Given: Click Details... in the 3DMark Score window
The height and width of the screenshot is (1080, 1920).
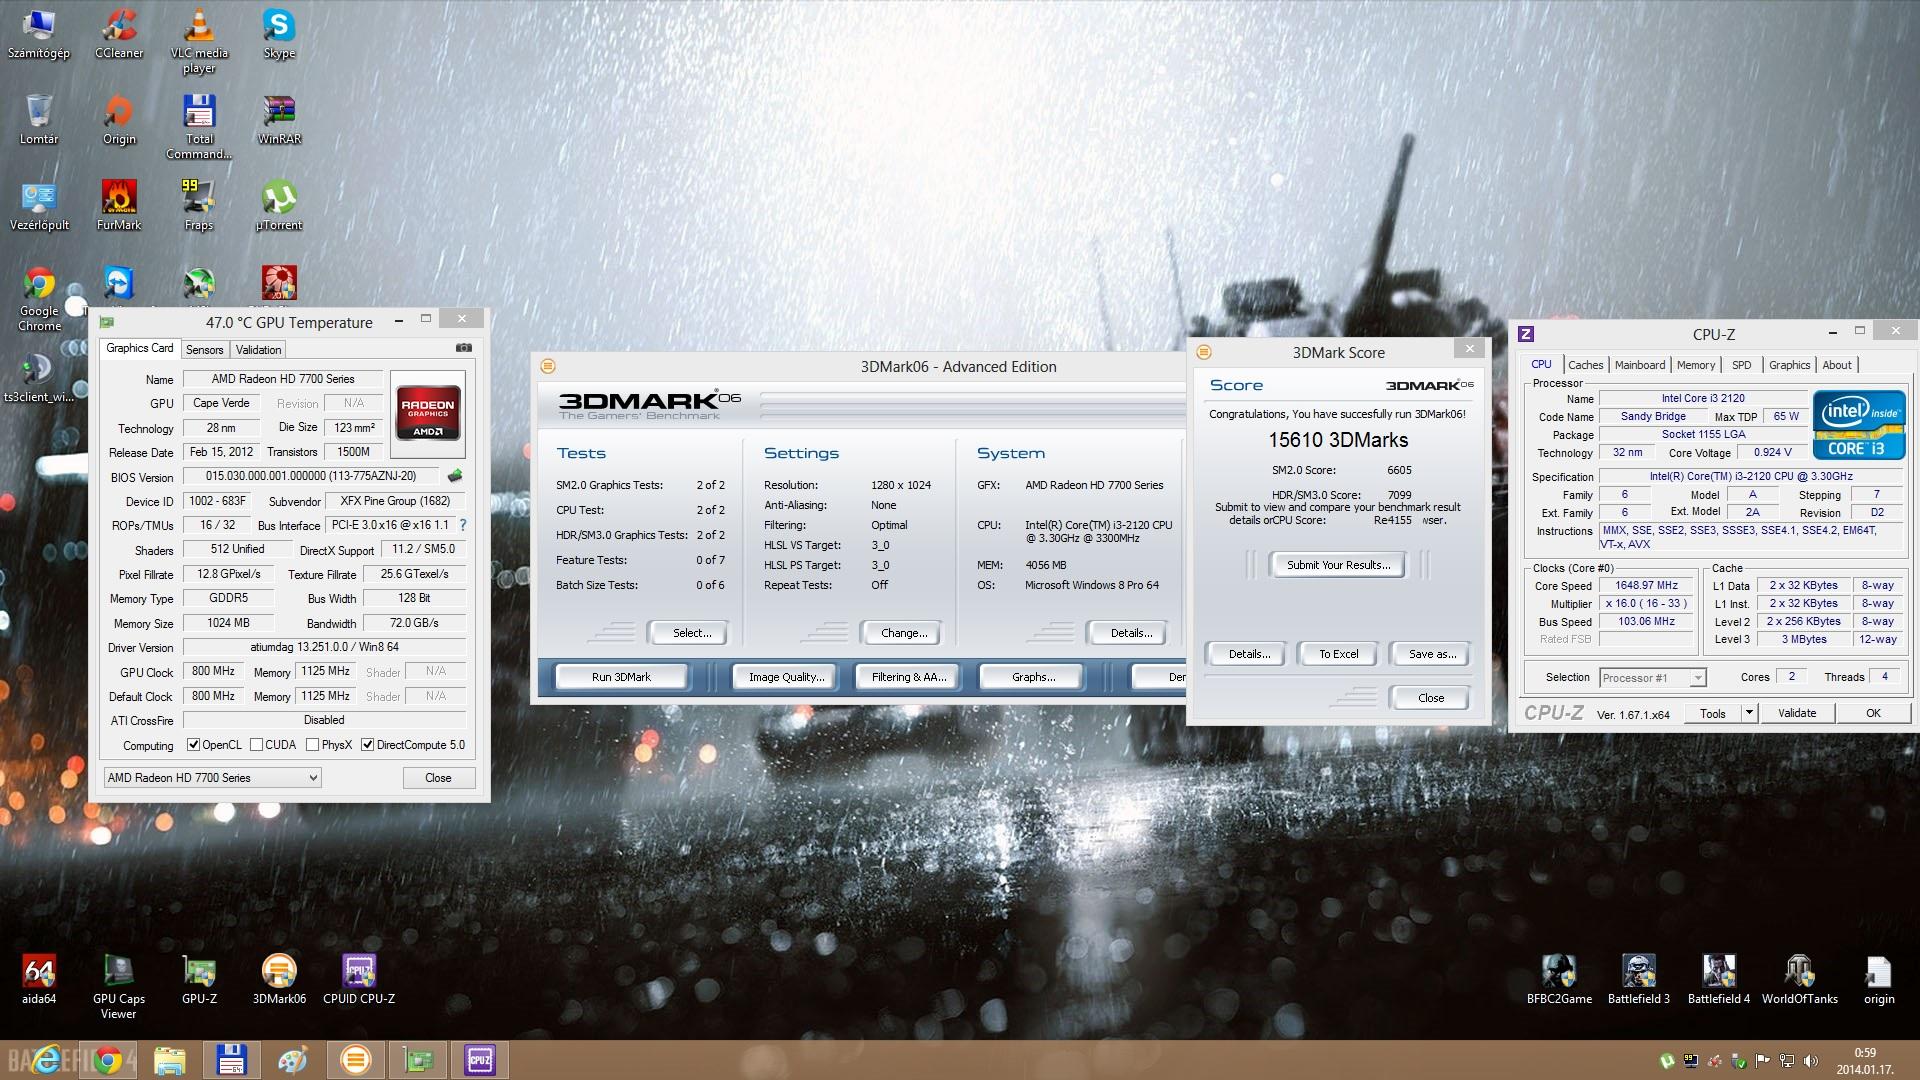Looking at the screenshot, I should point(1249,654).
